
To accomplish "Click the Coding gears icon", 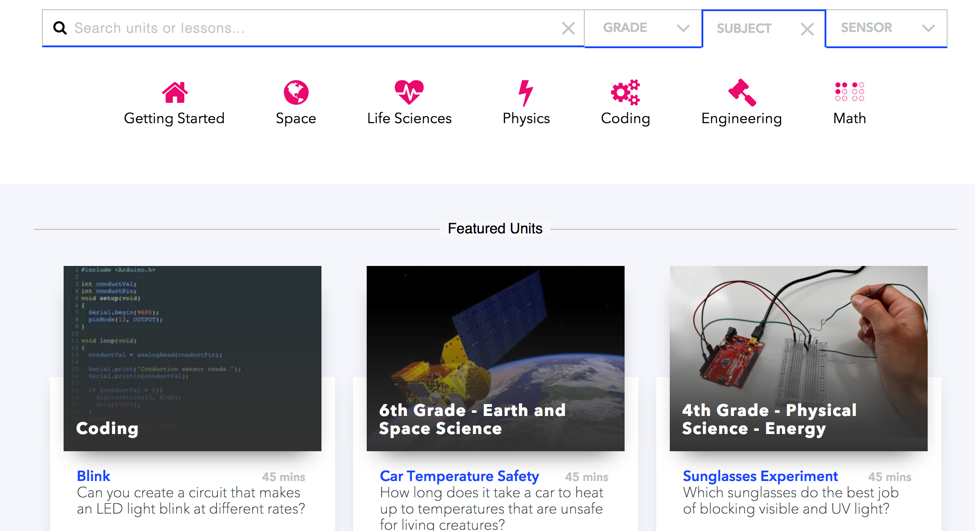I will tap(625, 92).
